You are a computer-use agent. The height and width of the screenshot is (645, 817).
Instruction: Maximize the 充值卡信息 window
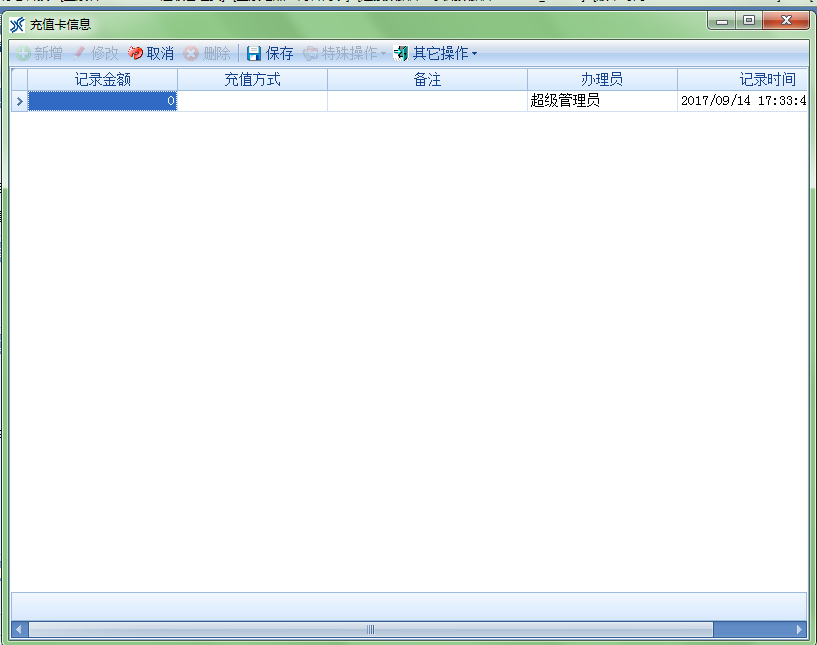(x=749, y=21)
